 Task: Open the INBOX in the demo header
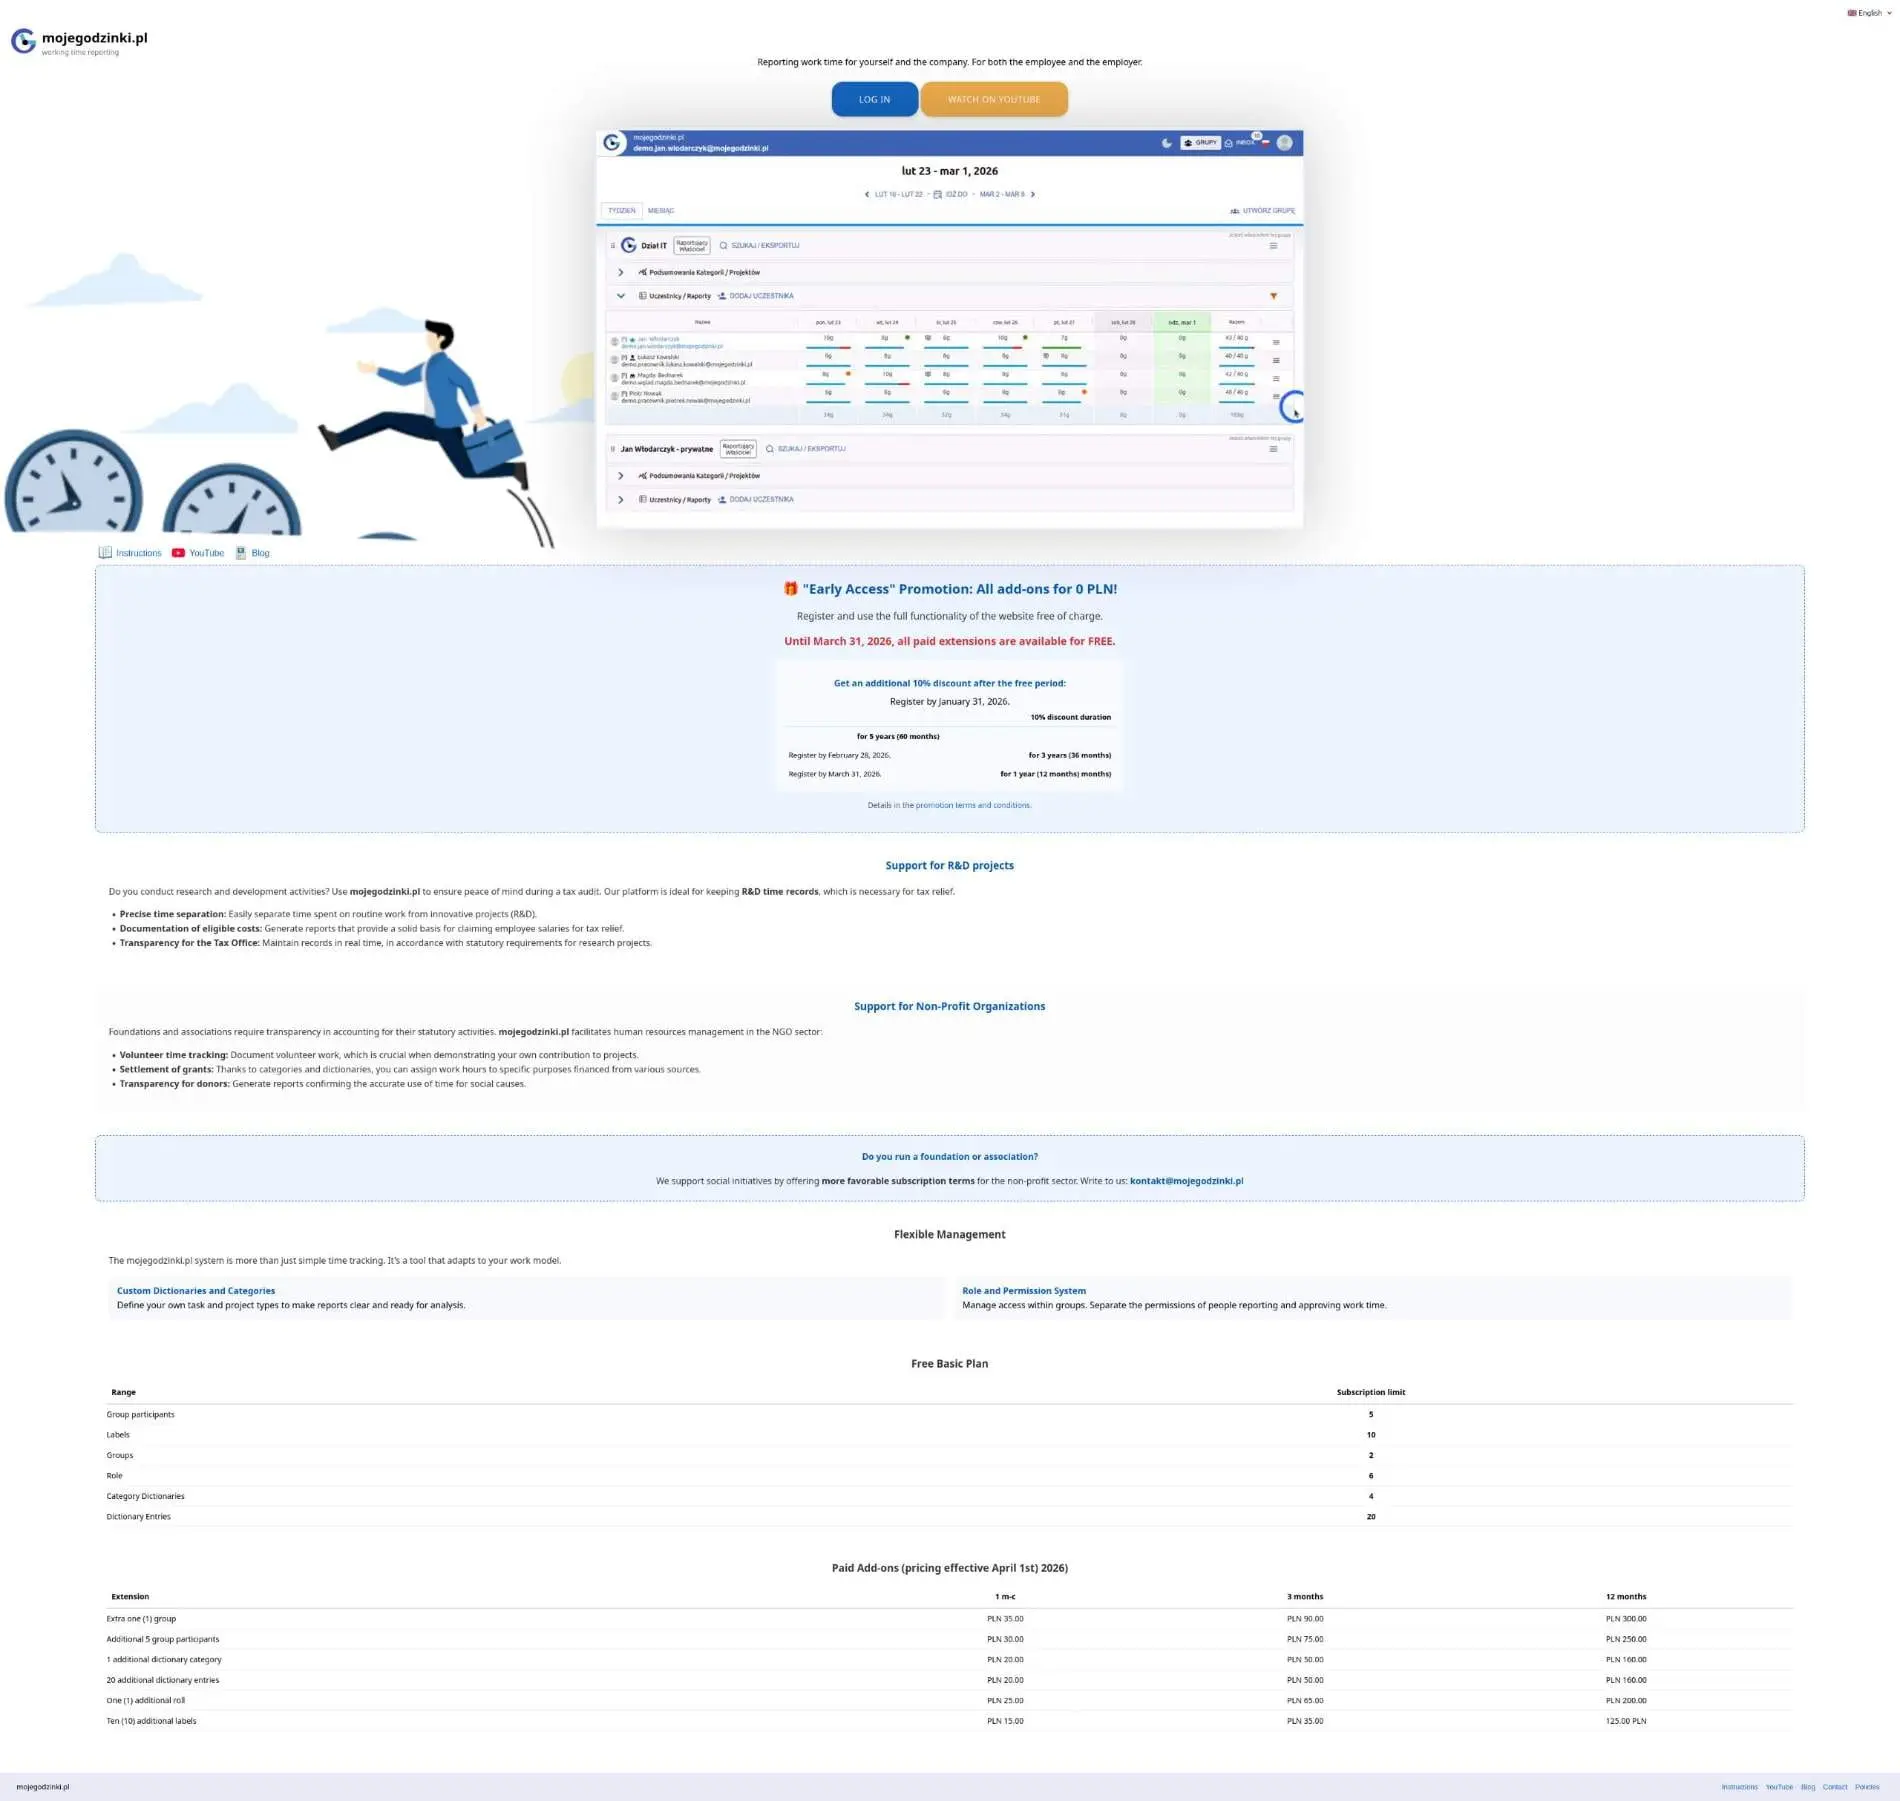tap(1241, 143)
